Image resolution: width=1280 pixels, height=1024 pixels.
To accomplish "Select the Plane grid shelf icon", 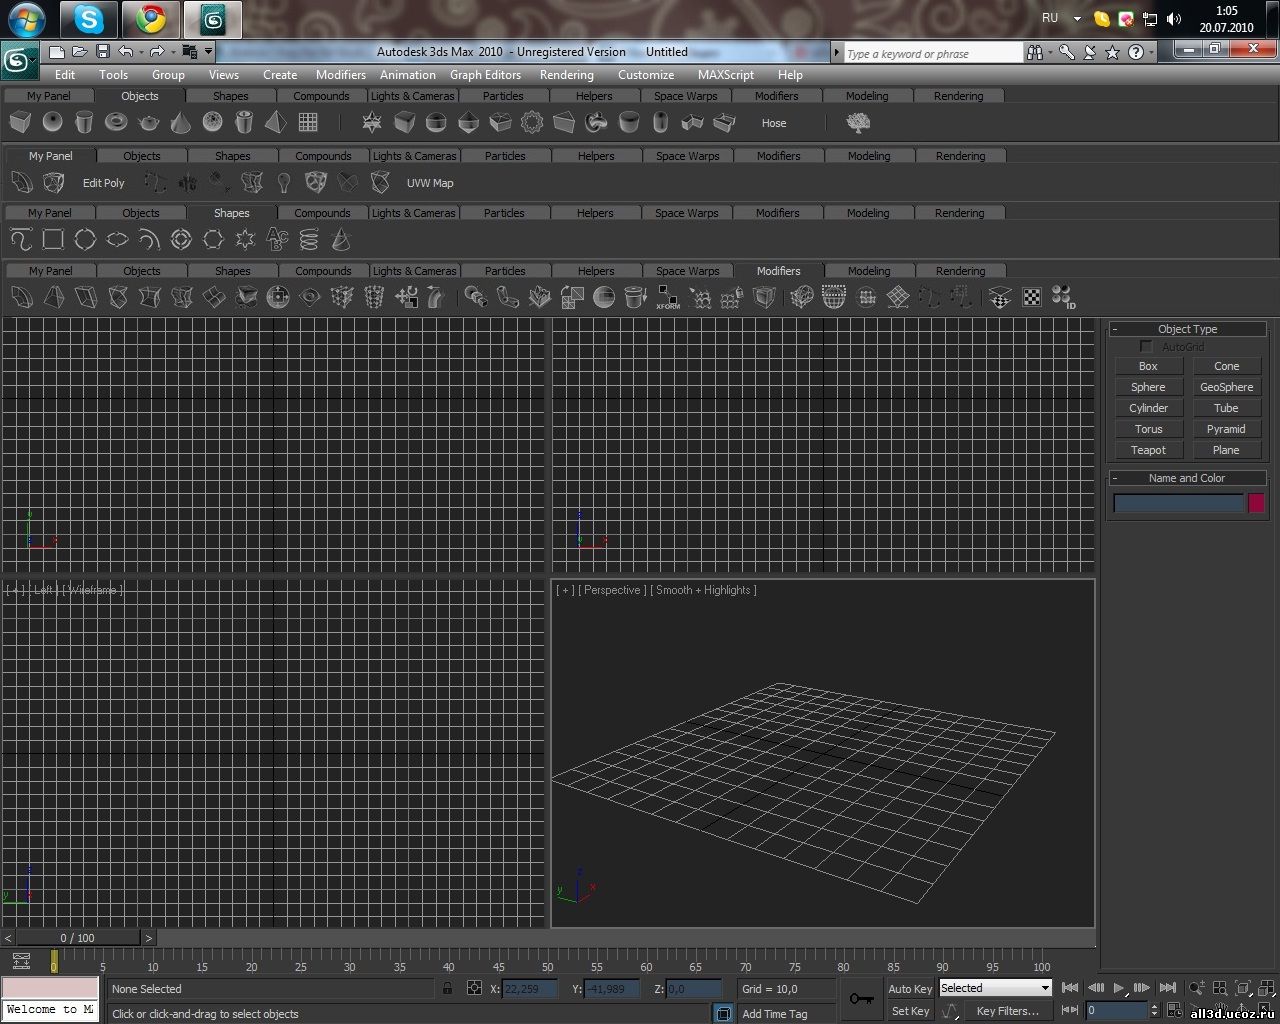I will click(x=308, y=123).
